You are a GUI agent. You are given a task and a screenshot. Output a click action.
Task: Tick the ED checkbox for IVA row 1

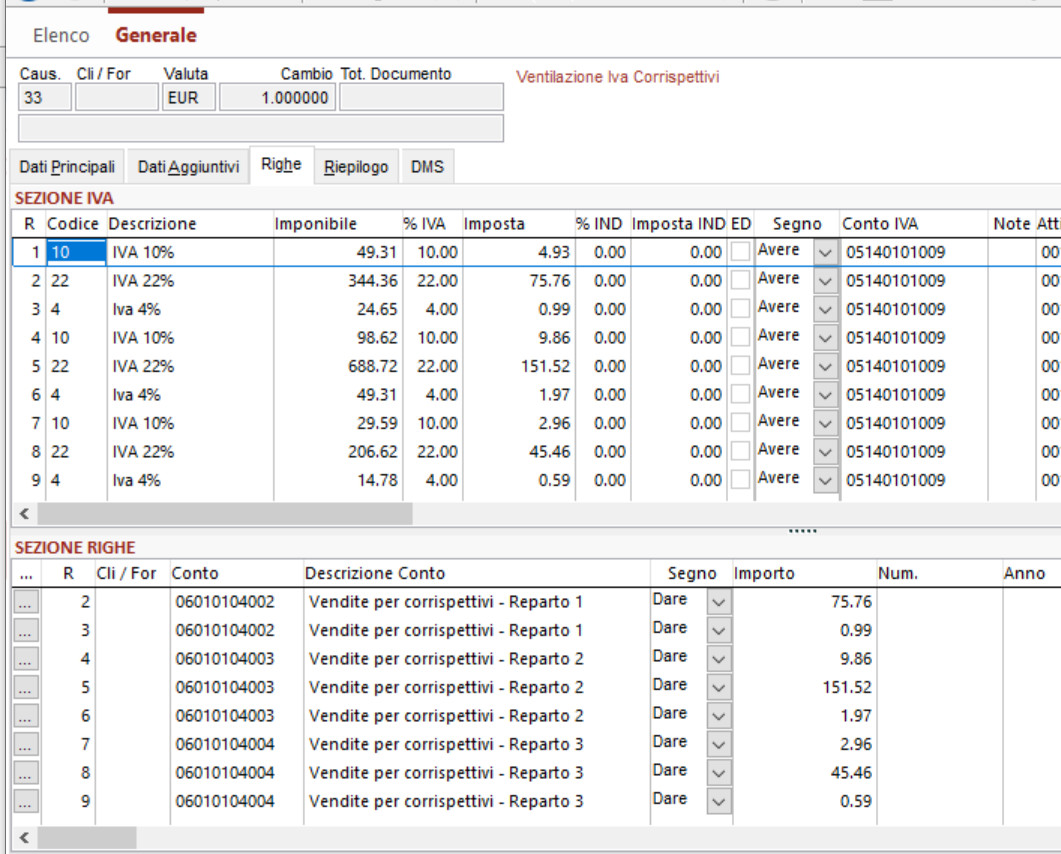[740, 252]
